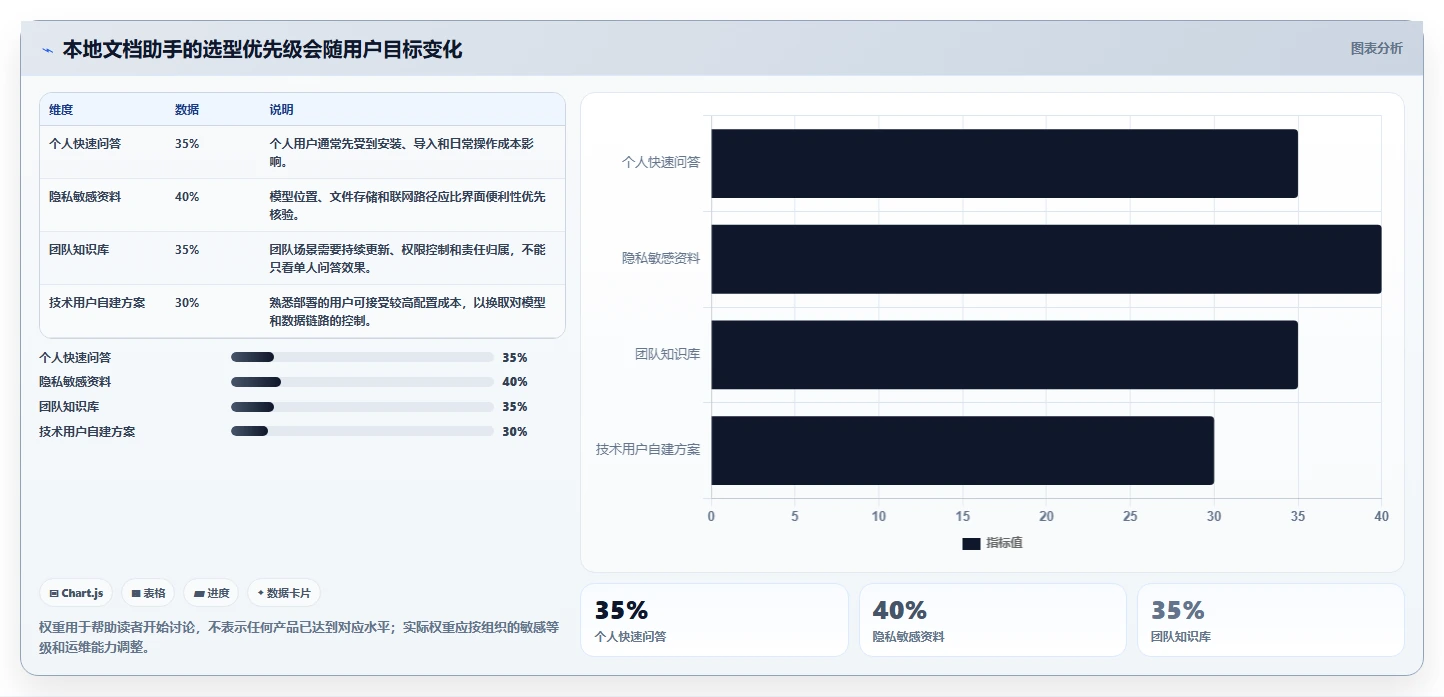Click the 40% value beside progress bar
This screenshot has height=697, width=1444.
point(515,382)
